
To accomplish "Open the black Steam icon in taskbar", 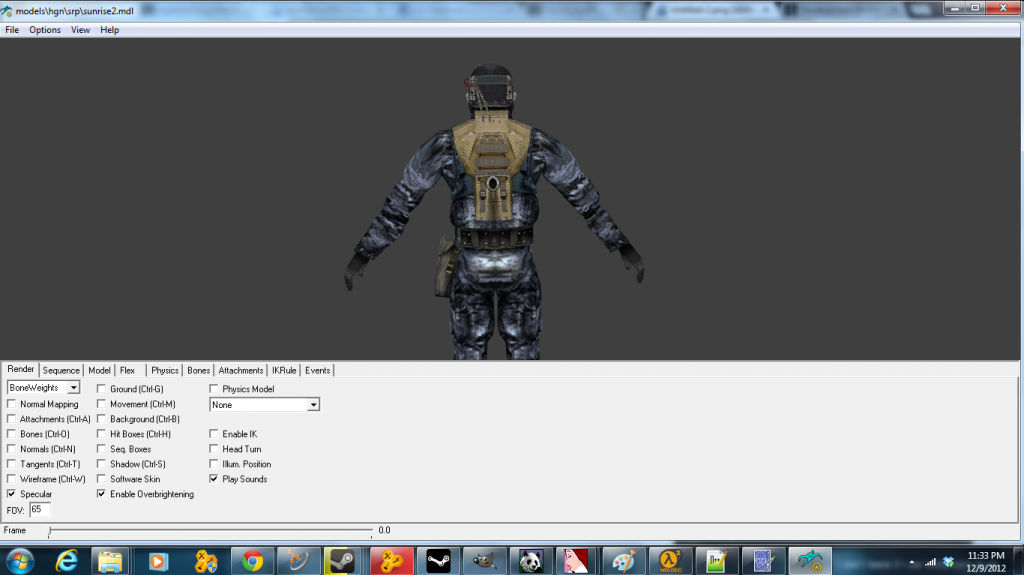I will pyautogui.click(x=438, y=561).
